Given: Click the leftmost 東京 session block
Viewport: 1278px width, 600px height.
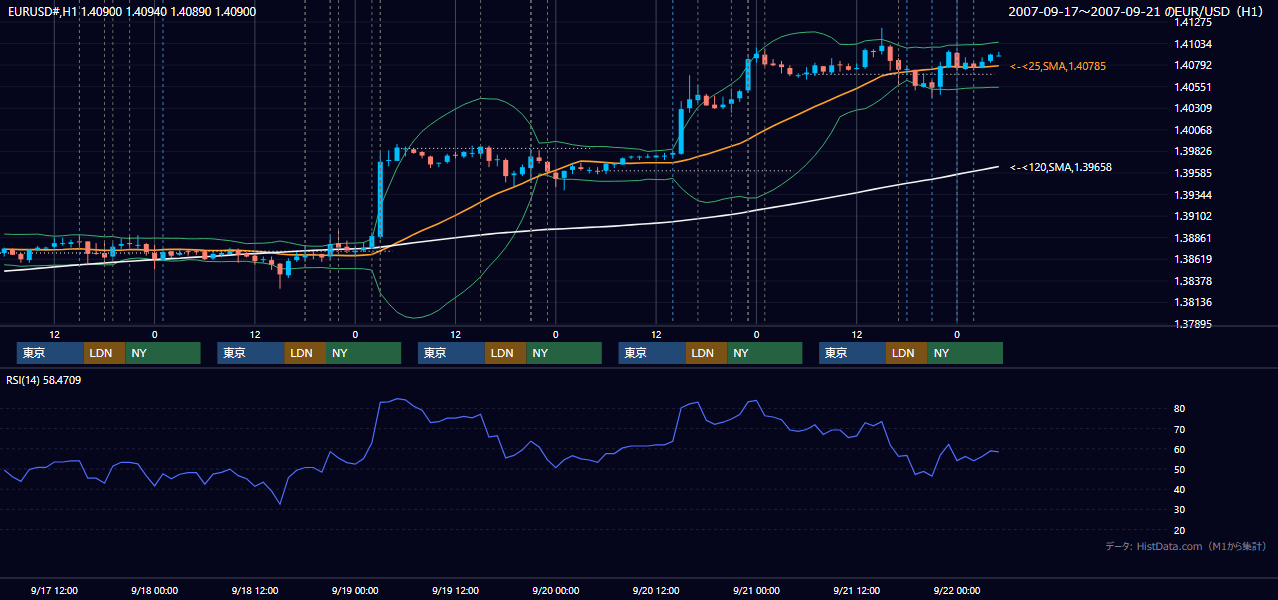Looking at the screenshot, I should click(x=50, y=353).
